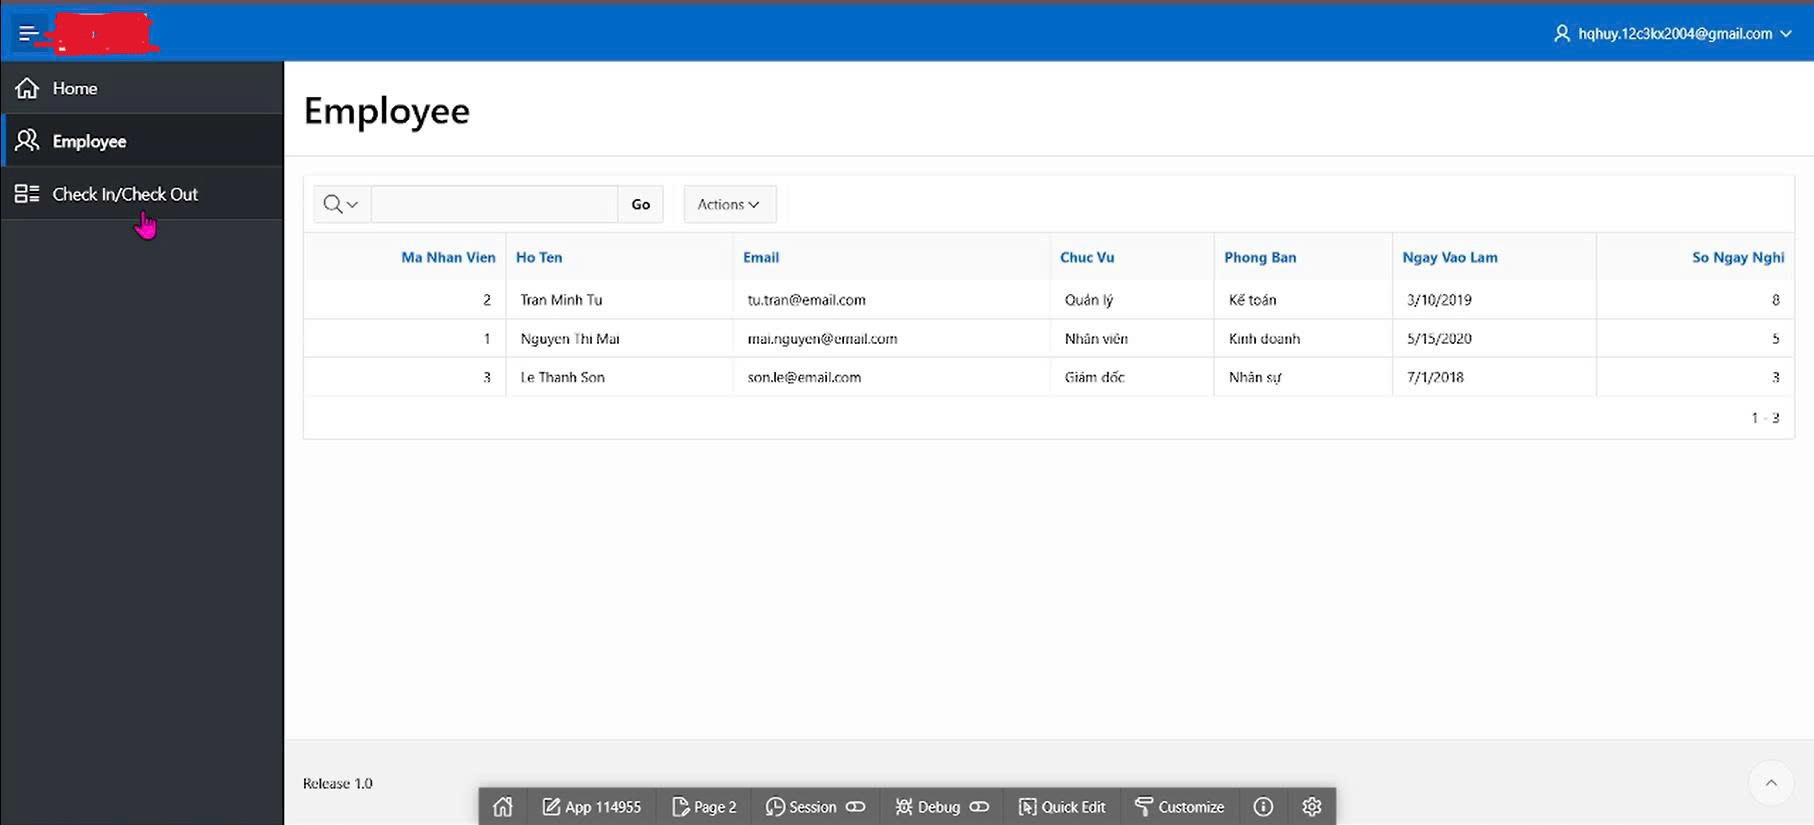The image size is (1814, 825).
Task: Click the Release 1.0 footer text
Action: coord(337,783)
